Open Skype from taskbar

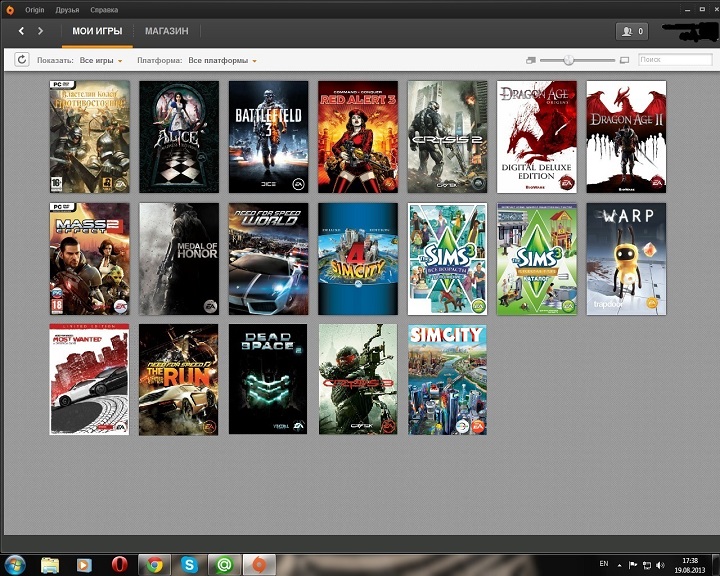coord(189,565)
